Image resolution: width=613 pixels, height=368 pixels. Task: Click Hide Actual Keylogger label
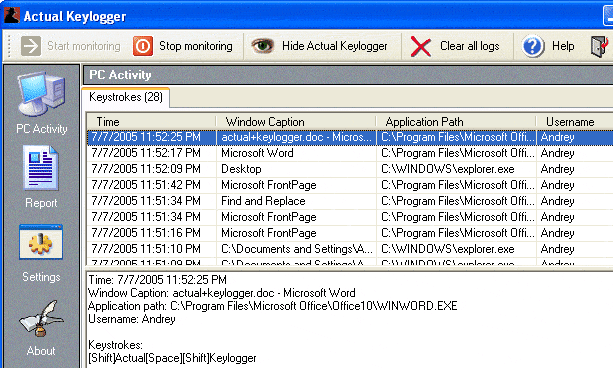coord(335,46)
